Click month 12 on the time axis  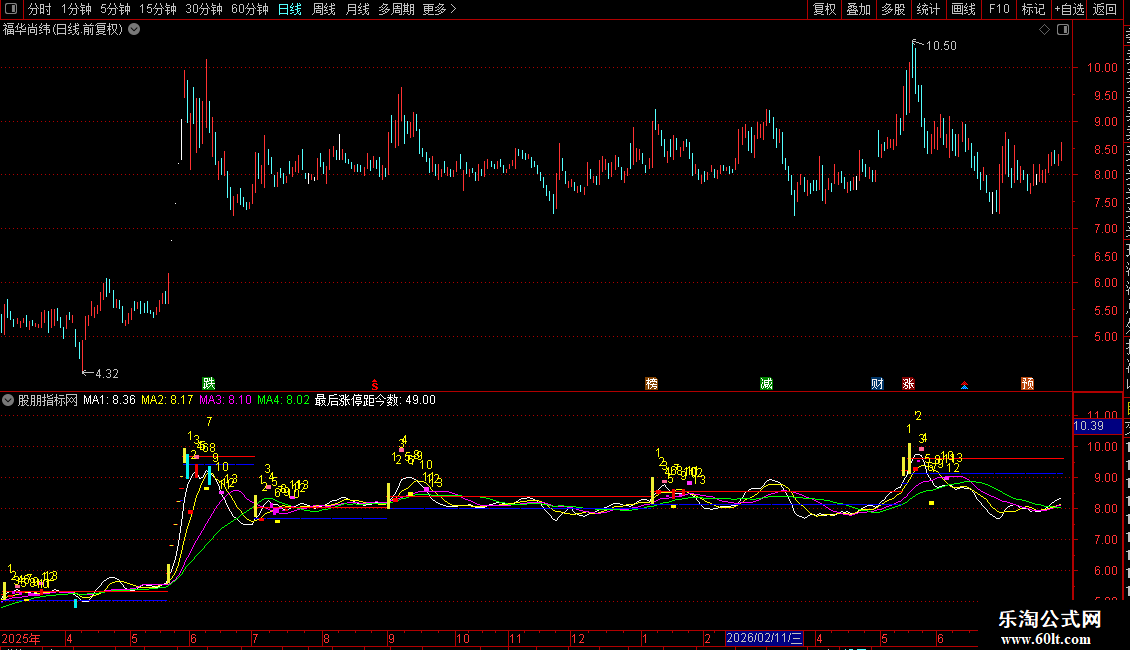(578, 638)
